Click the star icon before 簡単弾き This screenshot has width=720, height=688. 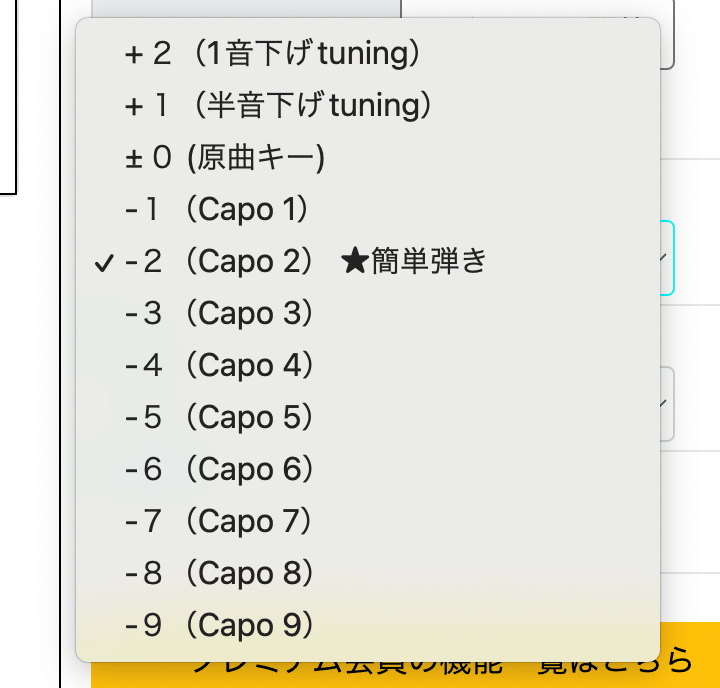354,262
